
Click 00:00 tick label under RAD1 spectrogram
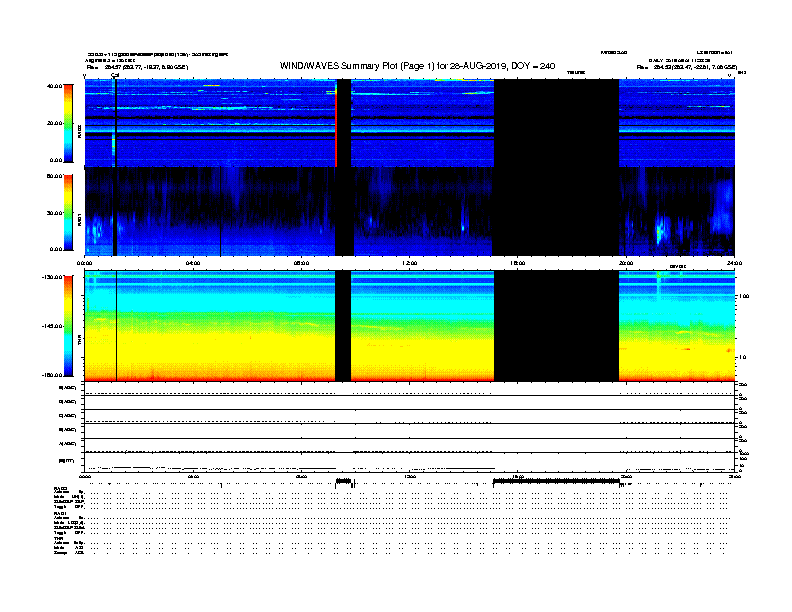click(84, 263)
